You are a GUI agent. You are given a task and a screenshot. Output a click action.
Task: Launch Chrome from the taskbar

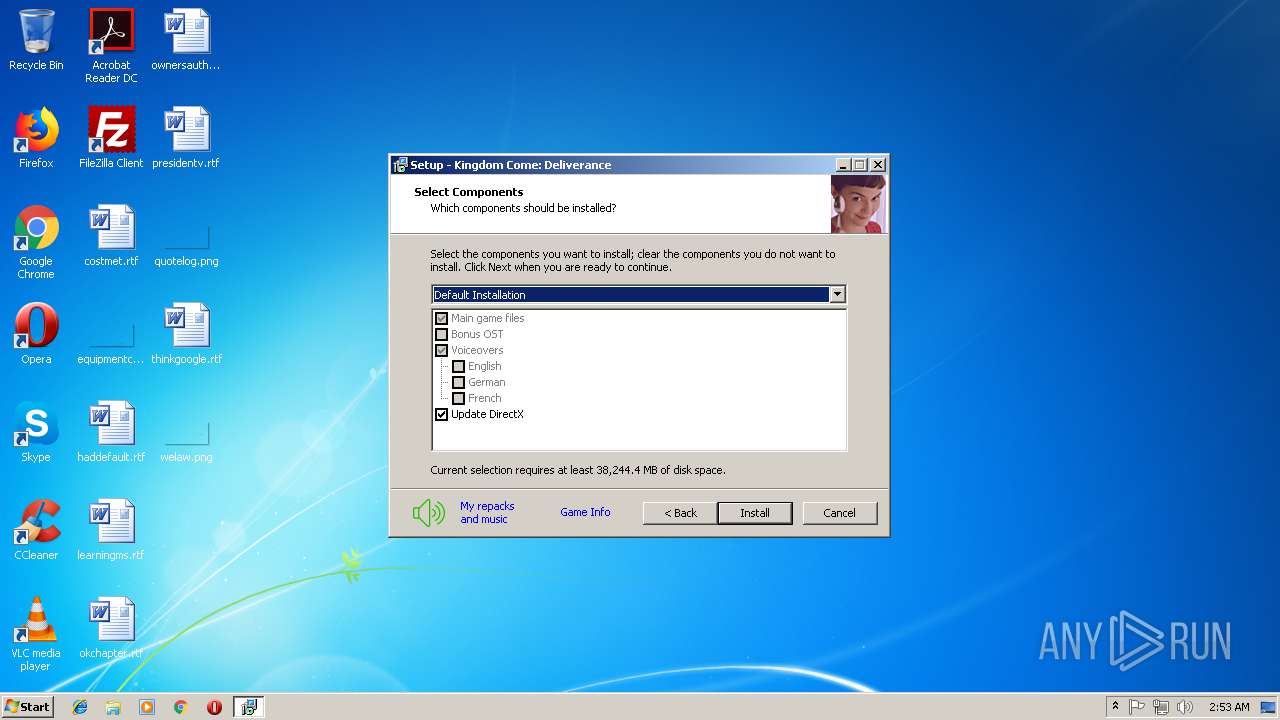180,707
